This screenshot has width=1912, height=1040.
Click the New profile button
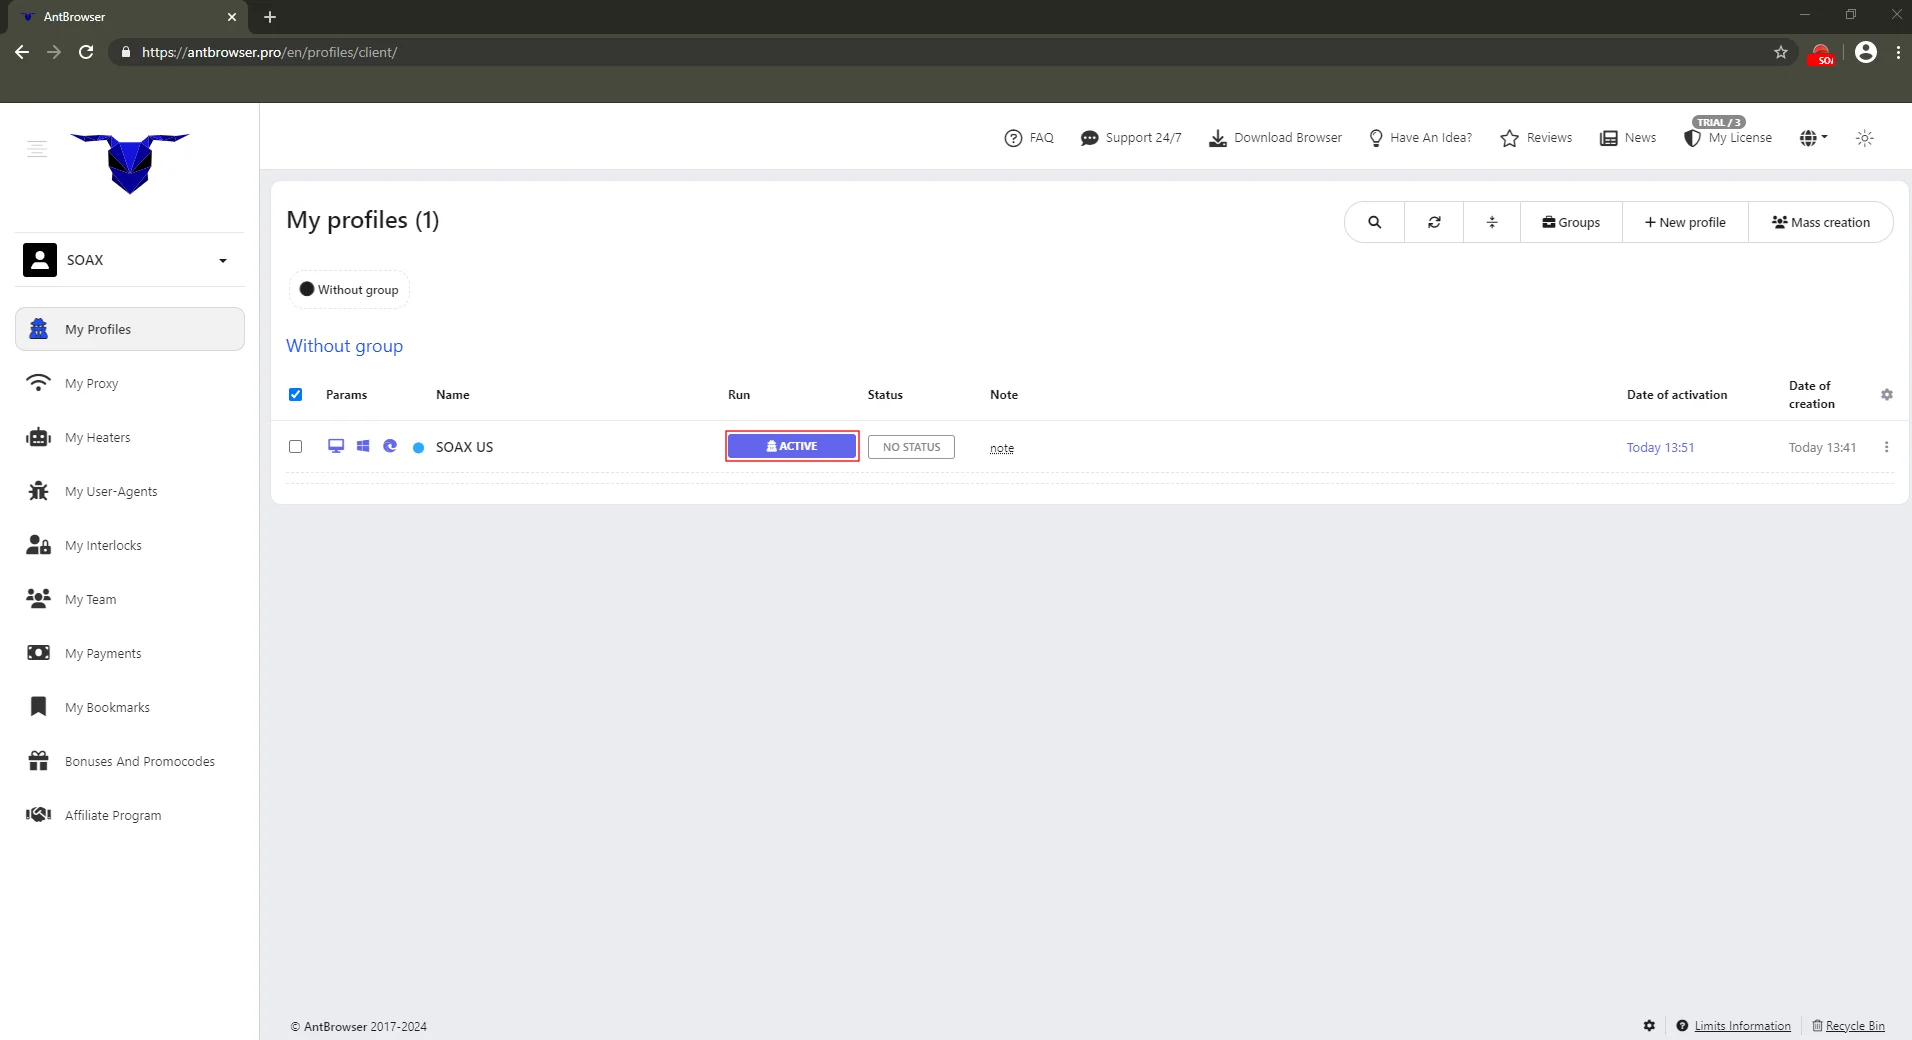point(1685,222)
